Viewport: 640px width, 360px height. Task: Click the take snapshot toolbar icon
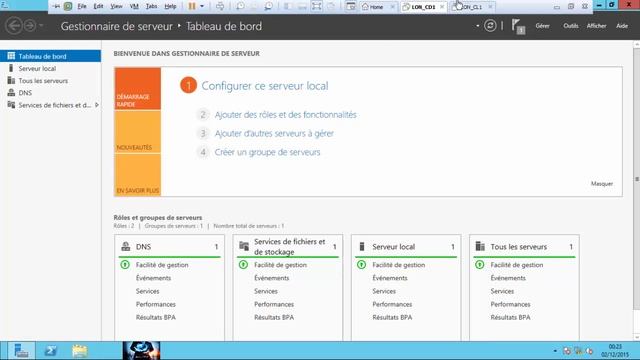click(x=240, y=6)
